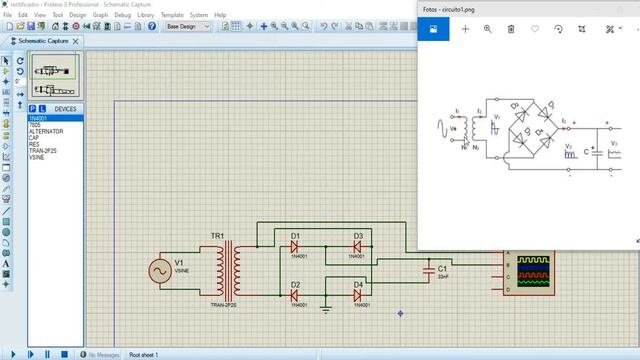Image resolution: width=640 pixels, height=360 pixels.
Task: Click the oscilloscope component in schematic
Action: pyautogui.click(x=529, y=273)
